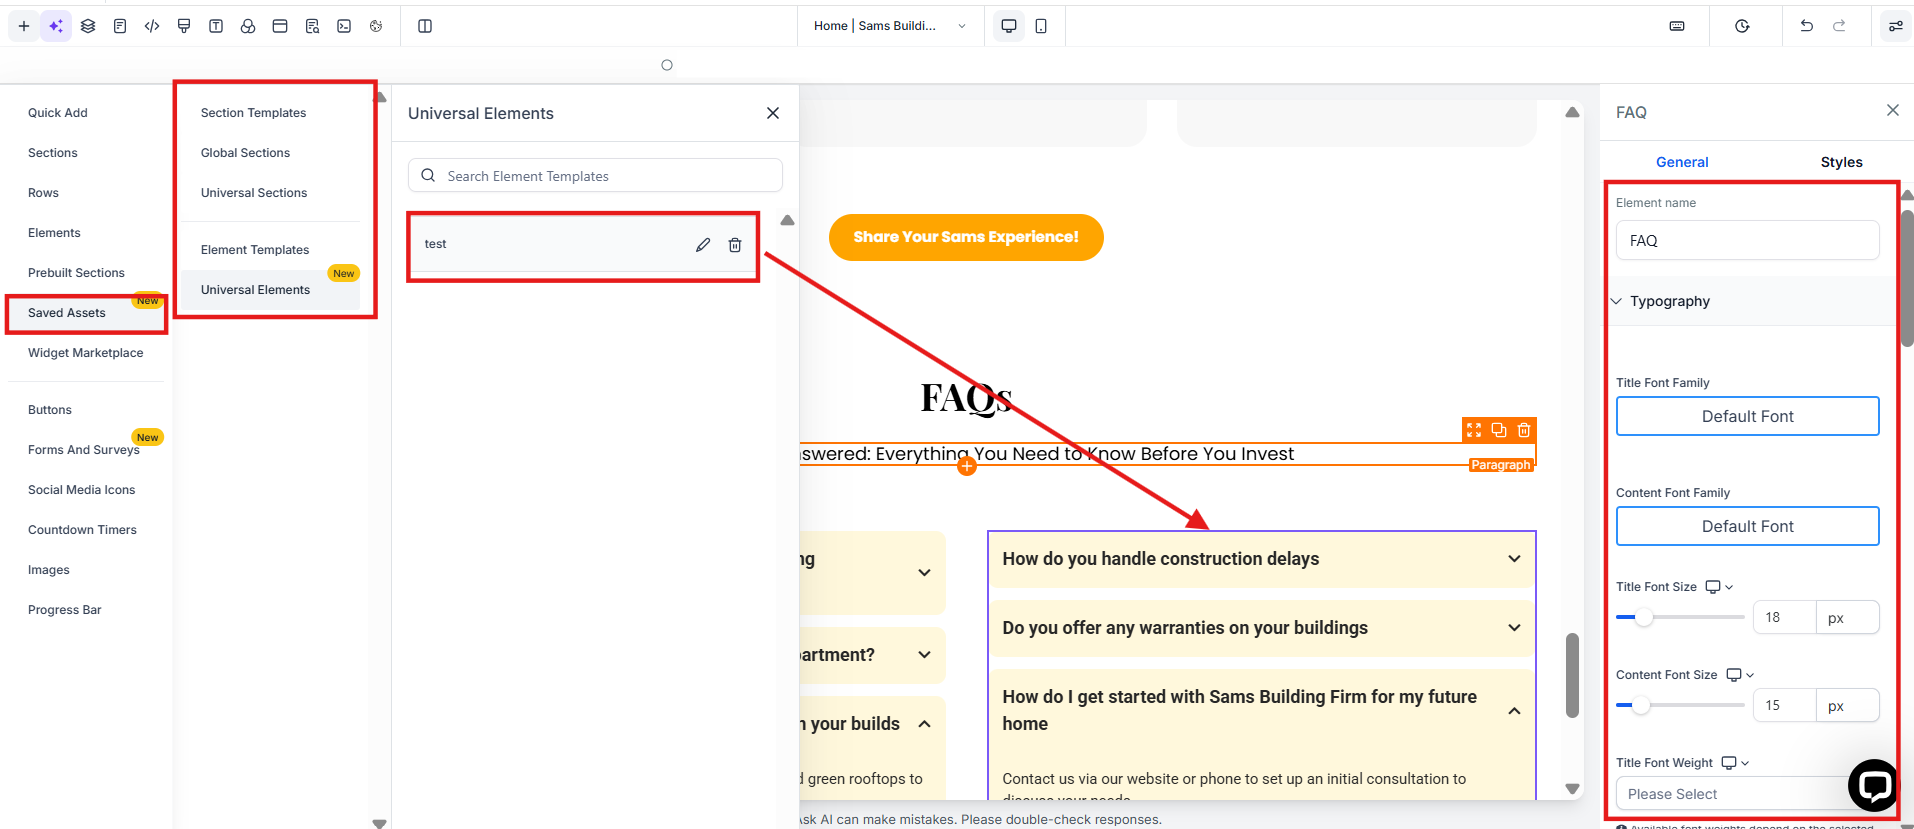Viewport: 1914px width, 829px height.
Task: Open the Home page selector dropdown
Action: [x=890, y=26]
